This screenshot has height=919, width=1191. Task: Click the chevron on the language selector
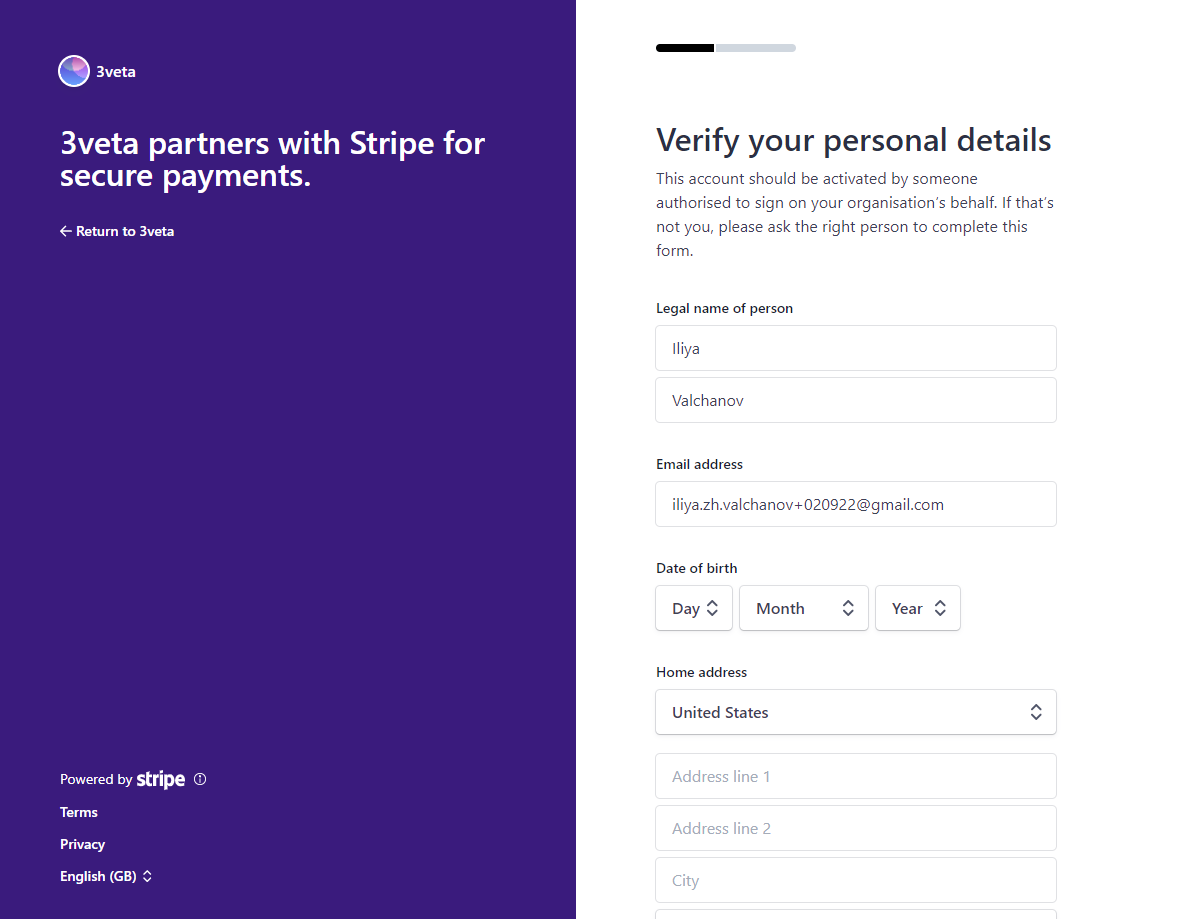(x=147, y=876)
